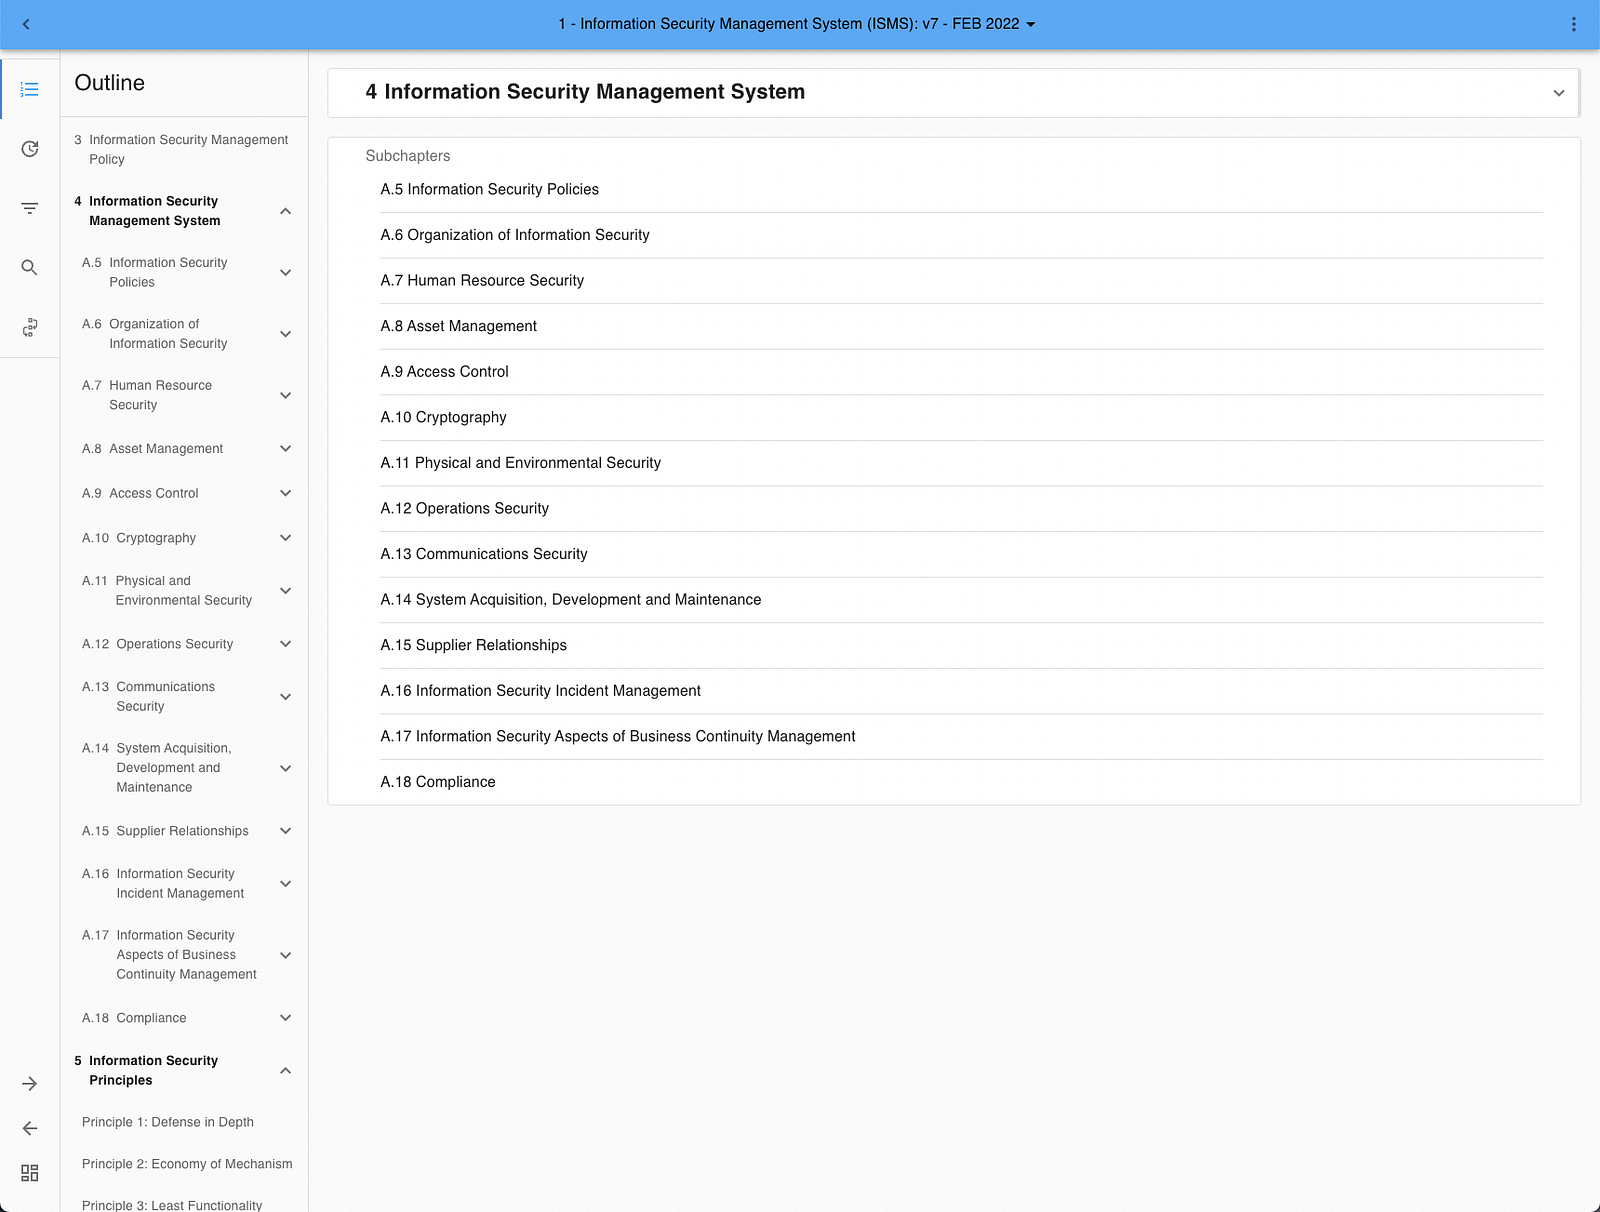1600x1212 pixels.
Task: Click the left arrow navigation icon
Action: [x=30, y=1128]
